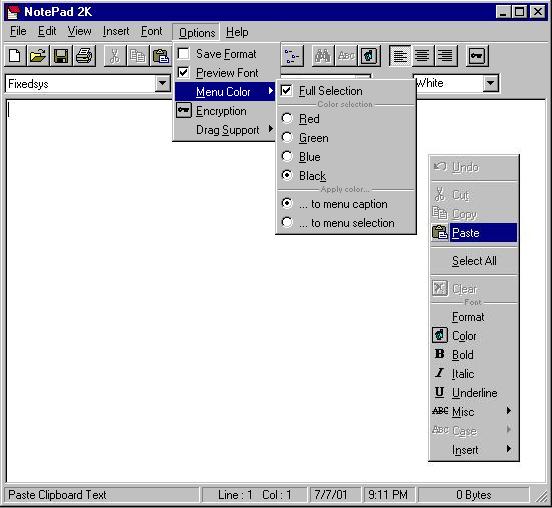This screenshot has height=508, width=552.
Task: Click the Bold B icon in context menu
Action: coord(439,354)
